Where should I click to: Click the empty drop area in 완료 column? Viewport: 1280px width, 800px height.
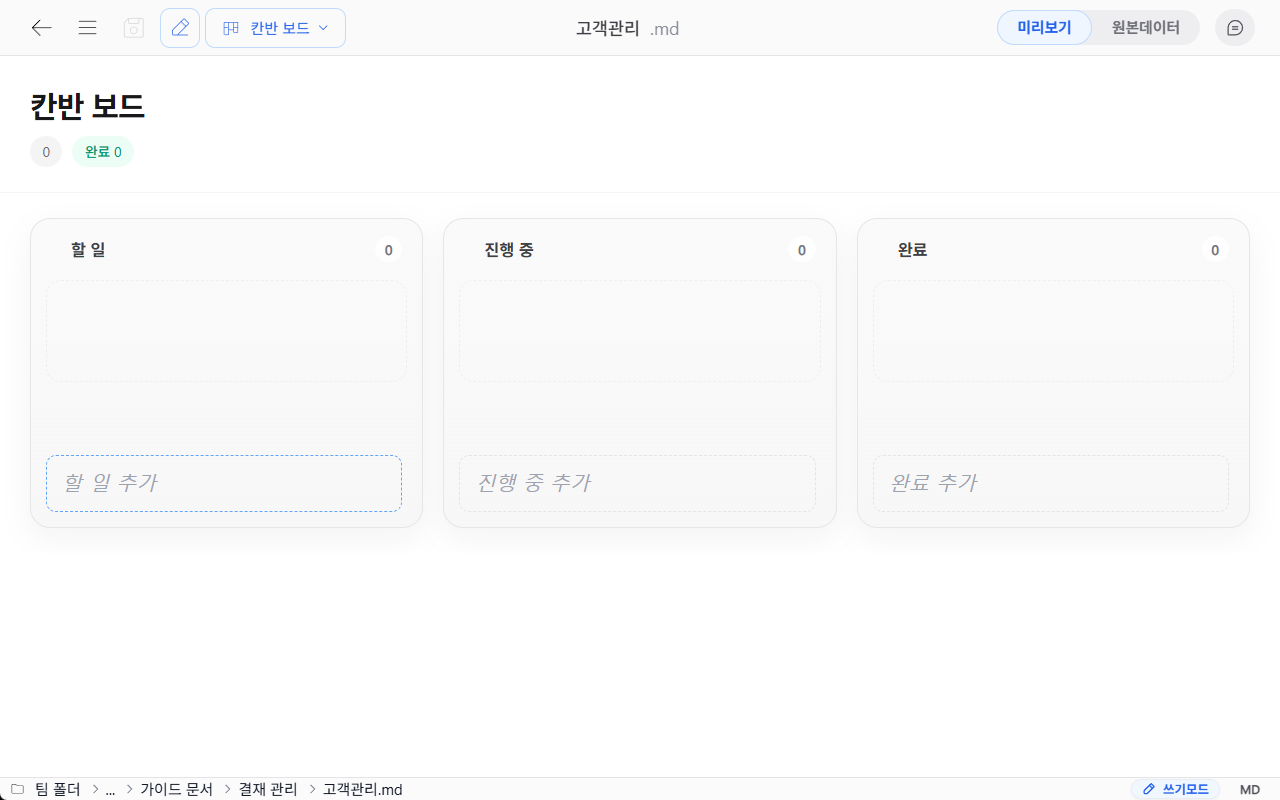1053,331
